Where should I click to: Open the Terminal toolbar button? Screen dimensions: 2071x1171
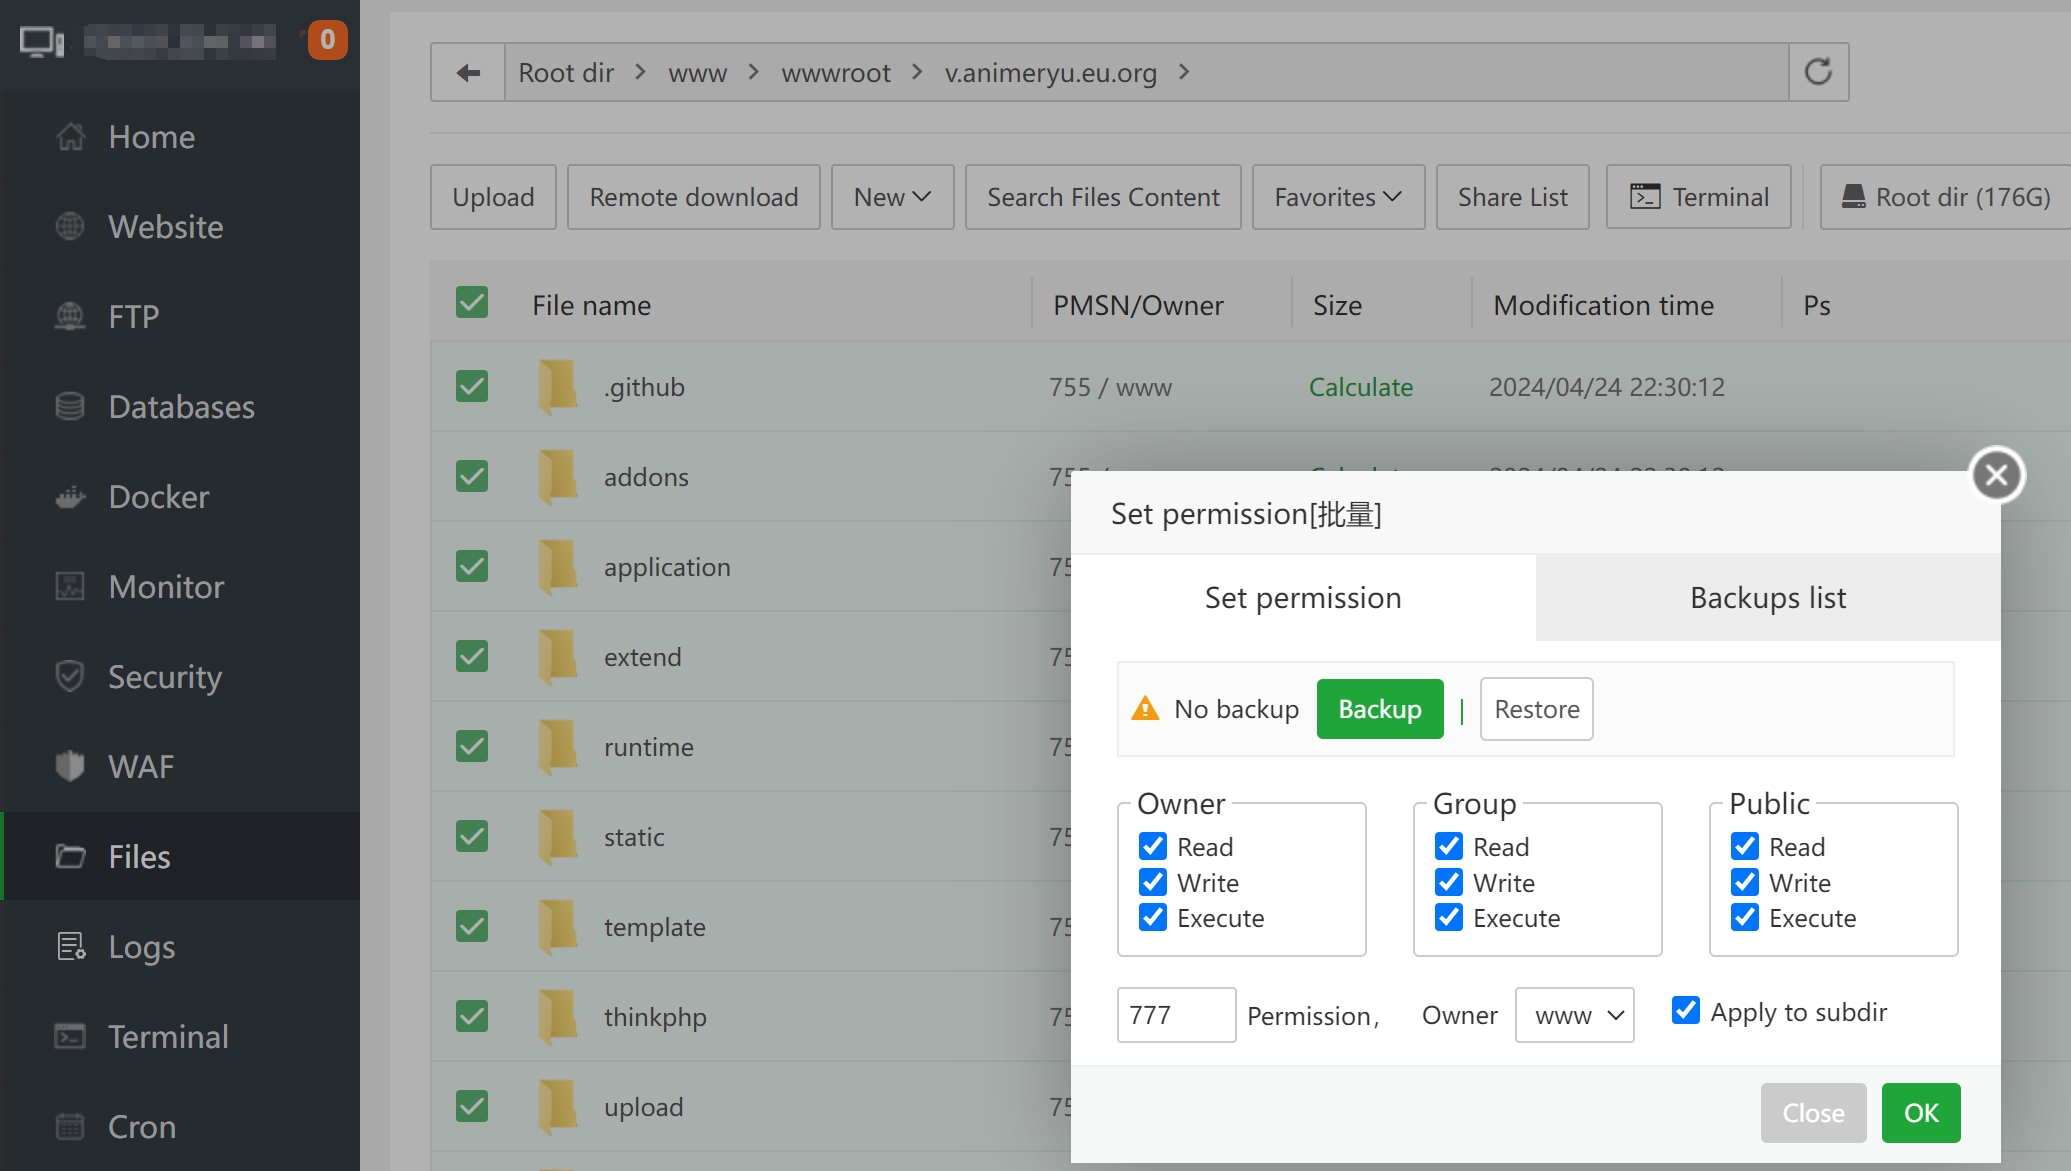tap(1698, 197)
